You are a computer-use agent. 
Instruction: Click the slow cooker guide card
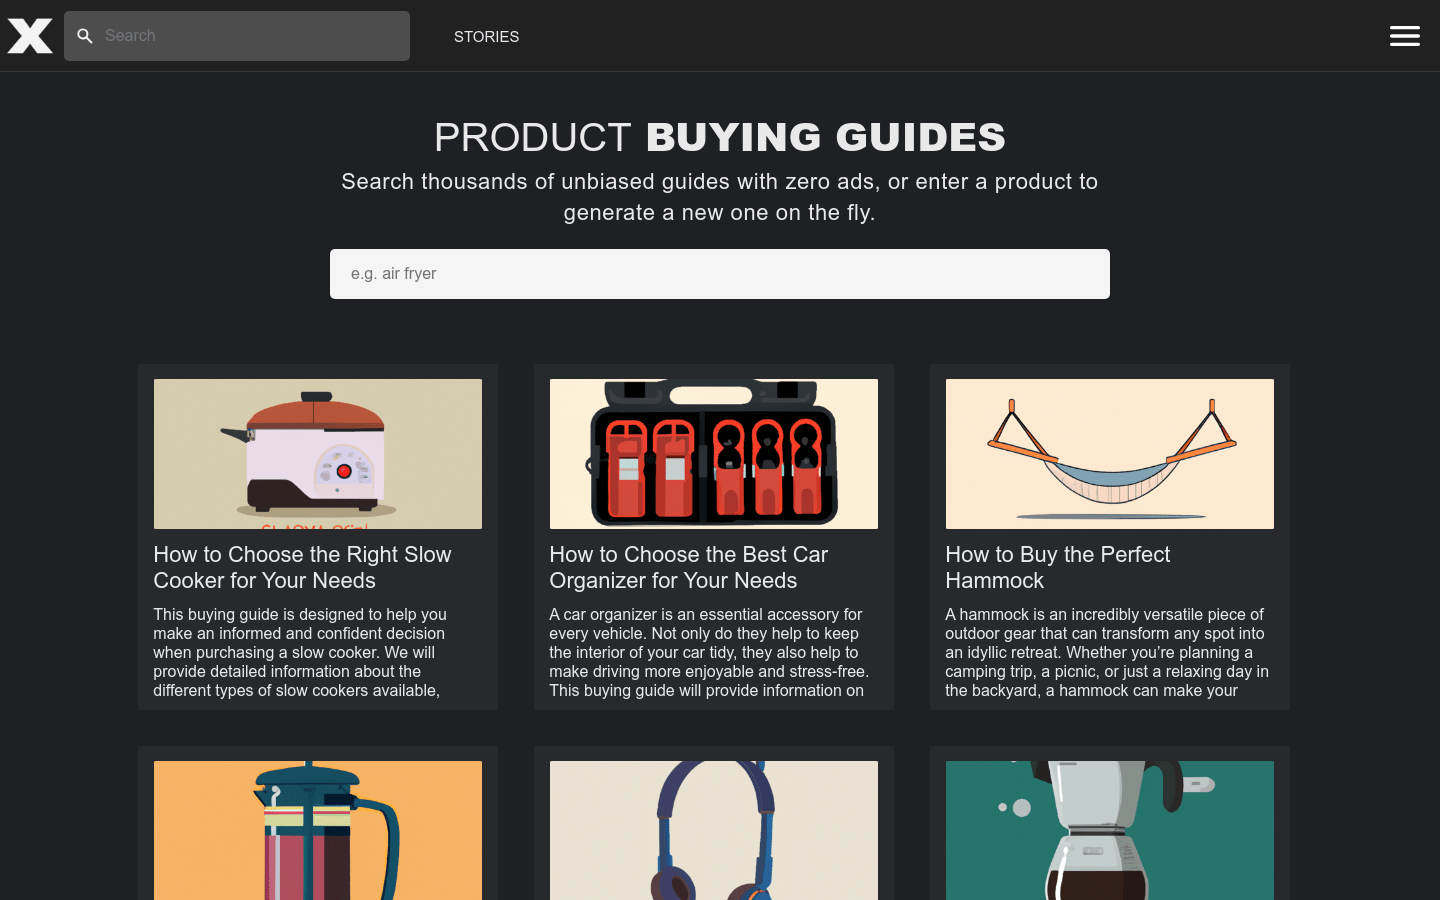317,536
